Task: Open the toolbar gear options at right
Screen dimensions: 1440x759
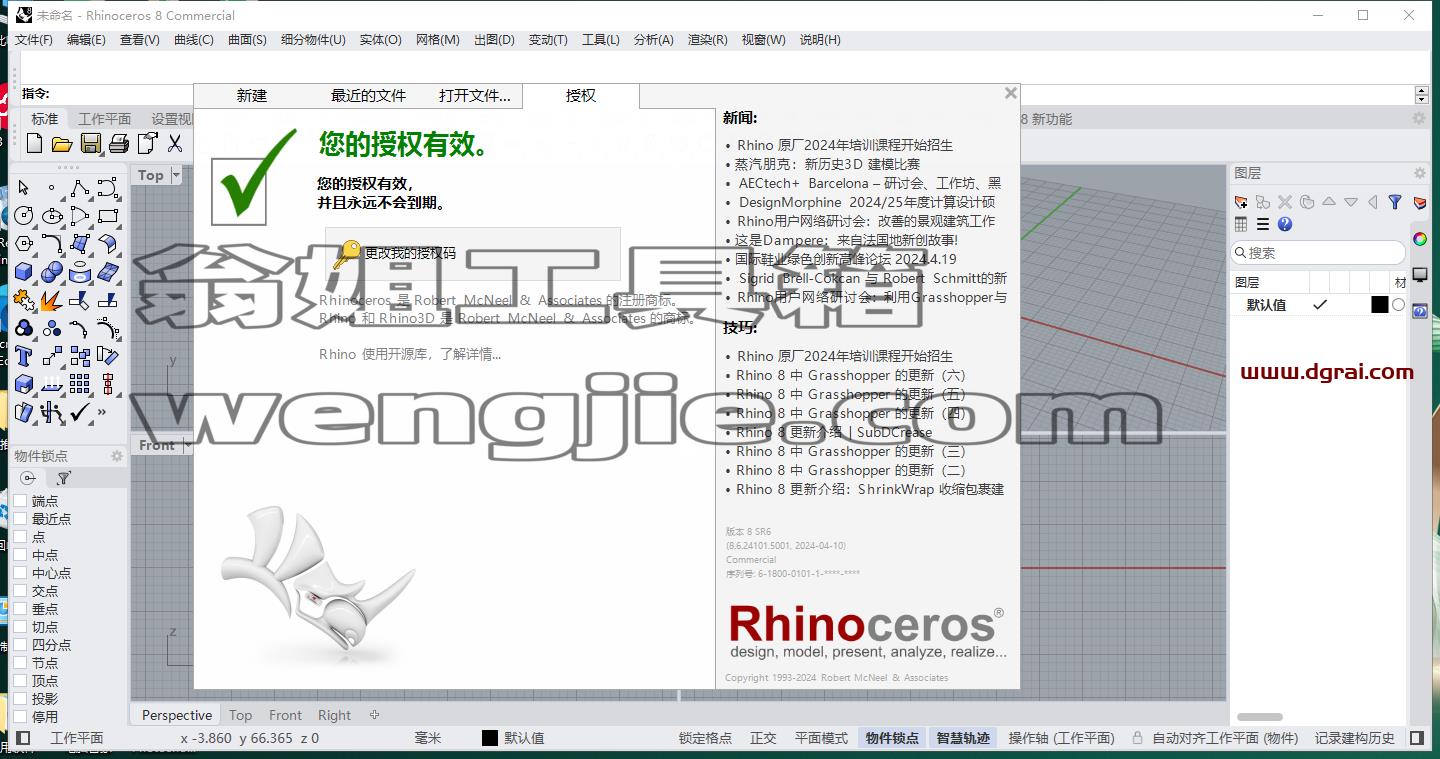Action: point(1418,118)
